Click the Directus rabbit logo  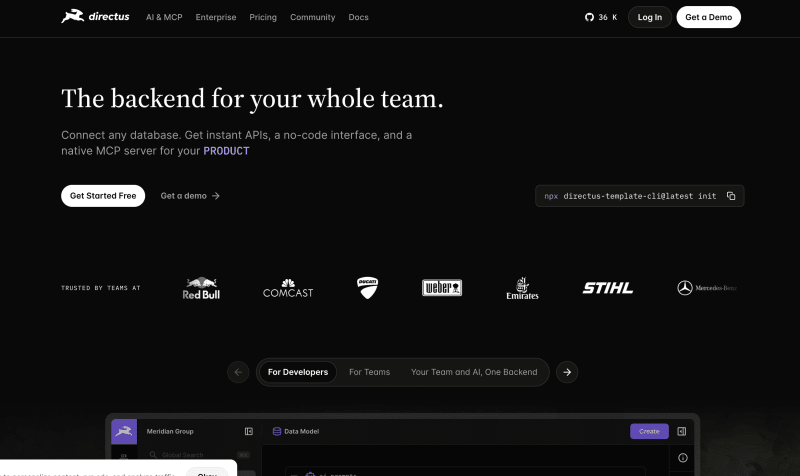[95, 16]
